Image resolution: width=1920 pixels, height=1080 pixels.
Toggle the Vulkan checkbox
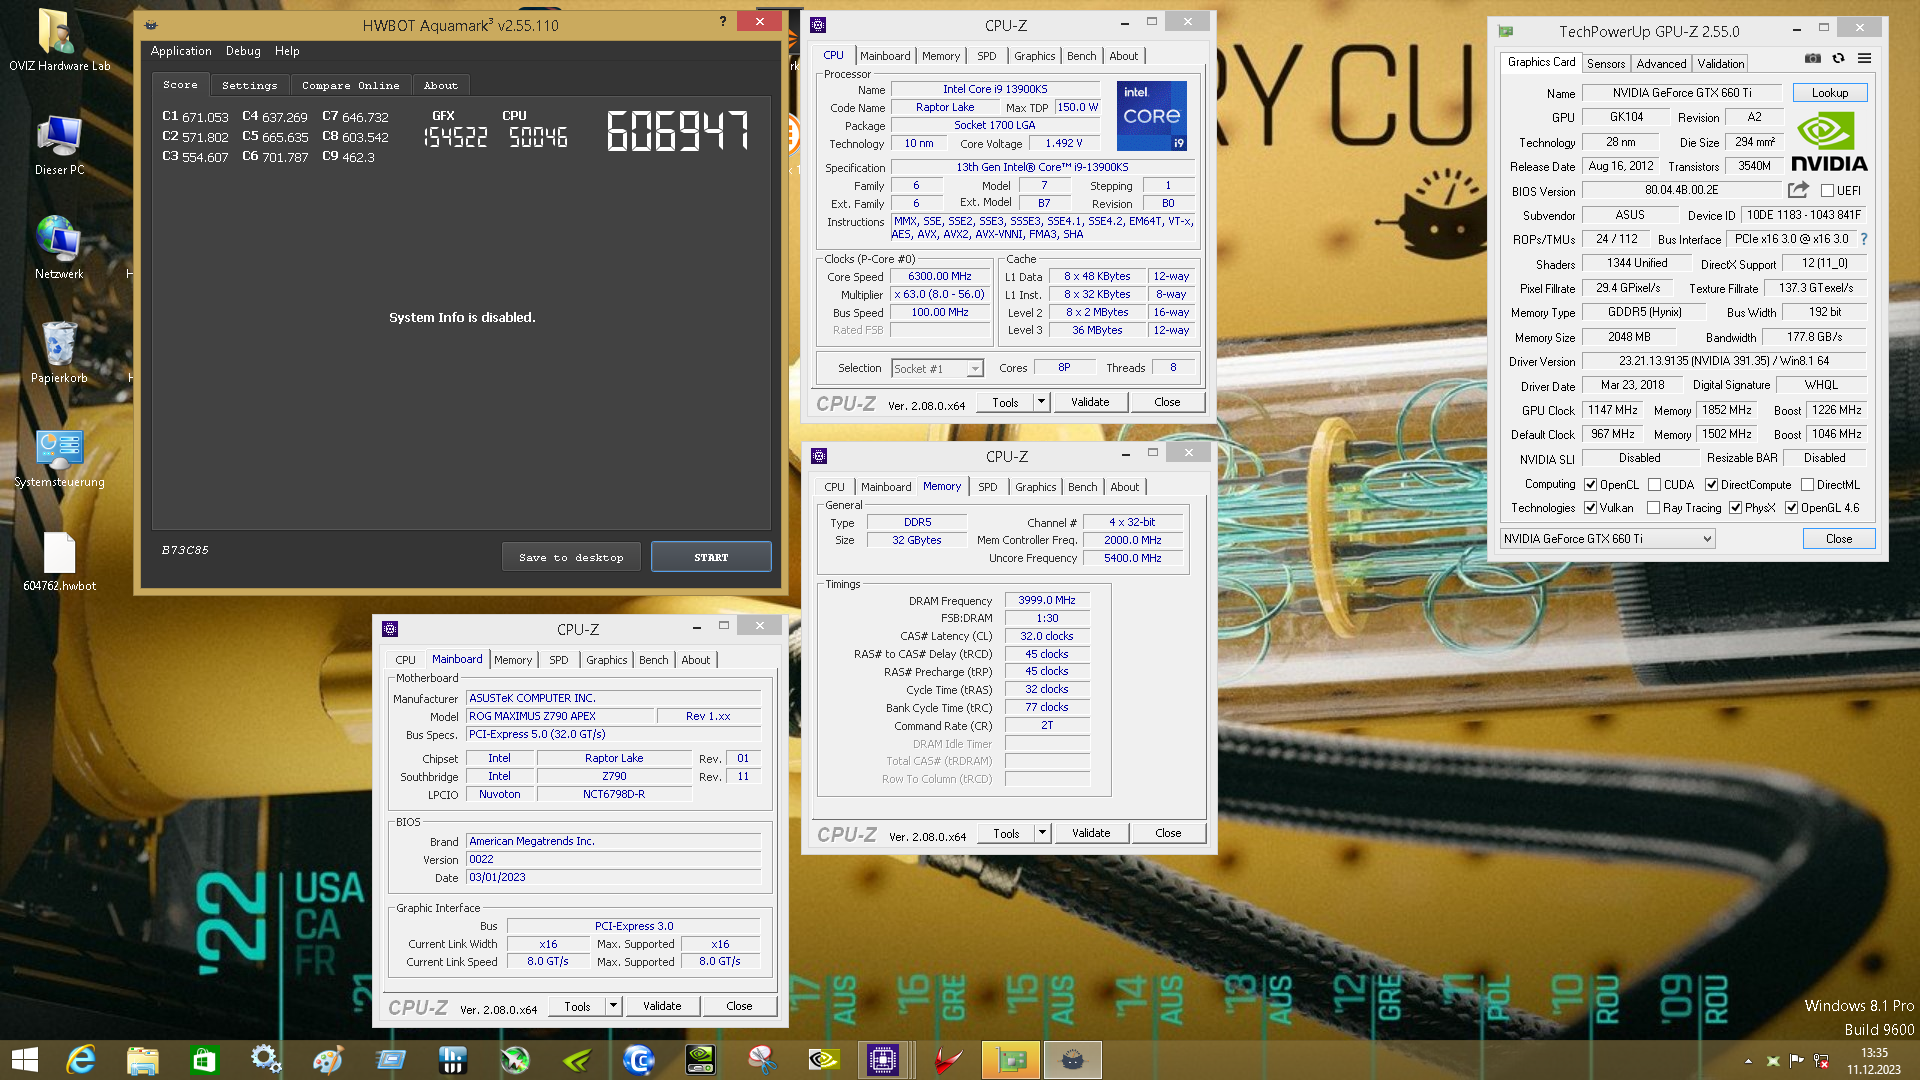point(1590,508)
